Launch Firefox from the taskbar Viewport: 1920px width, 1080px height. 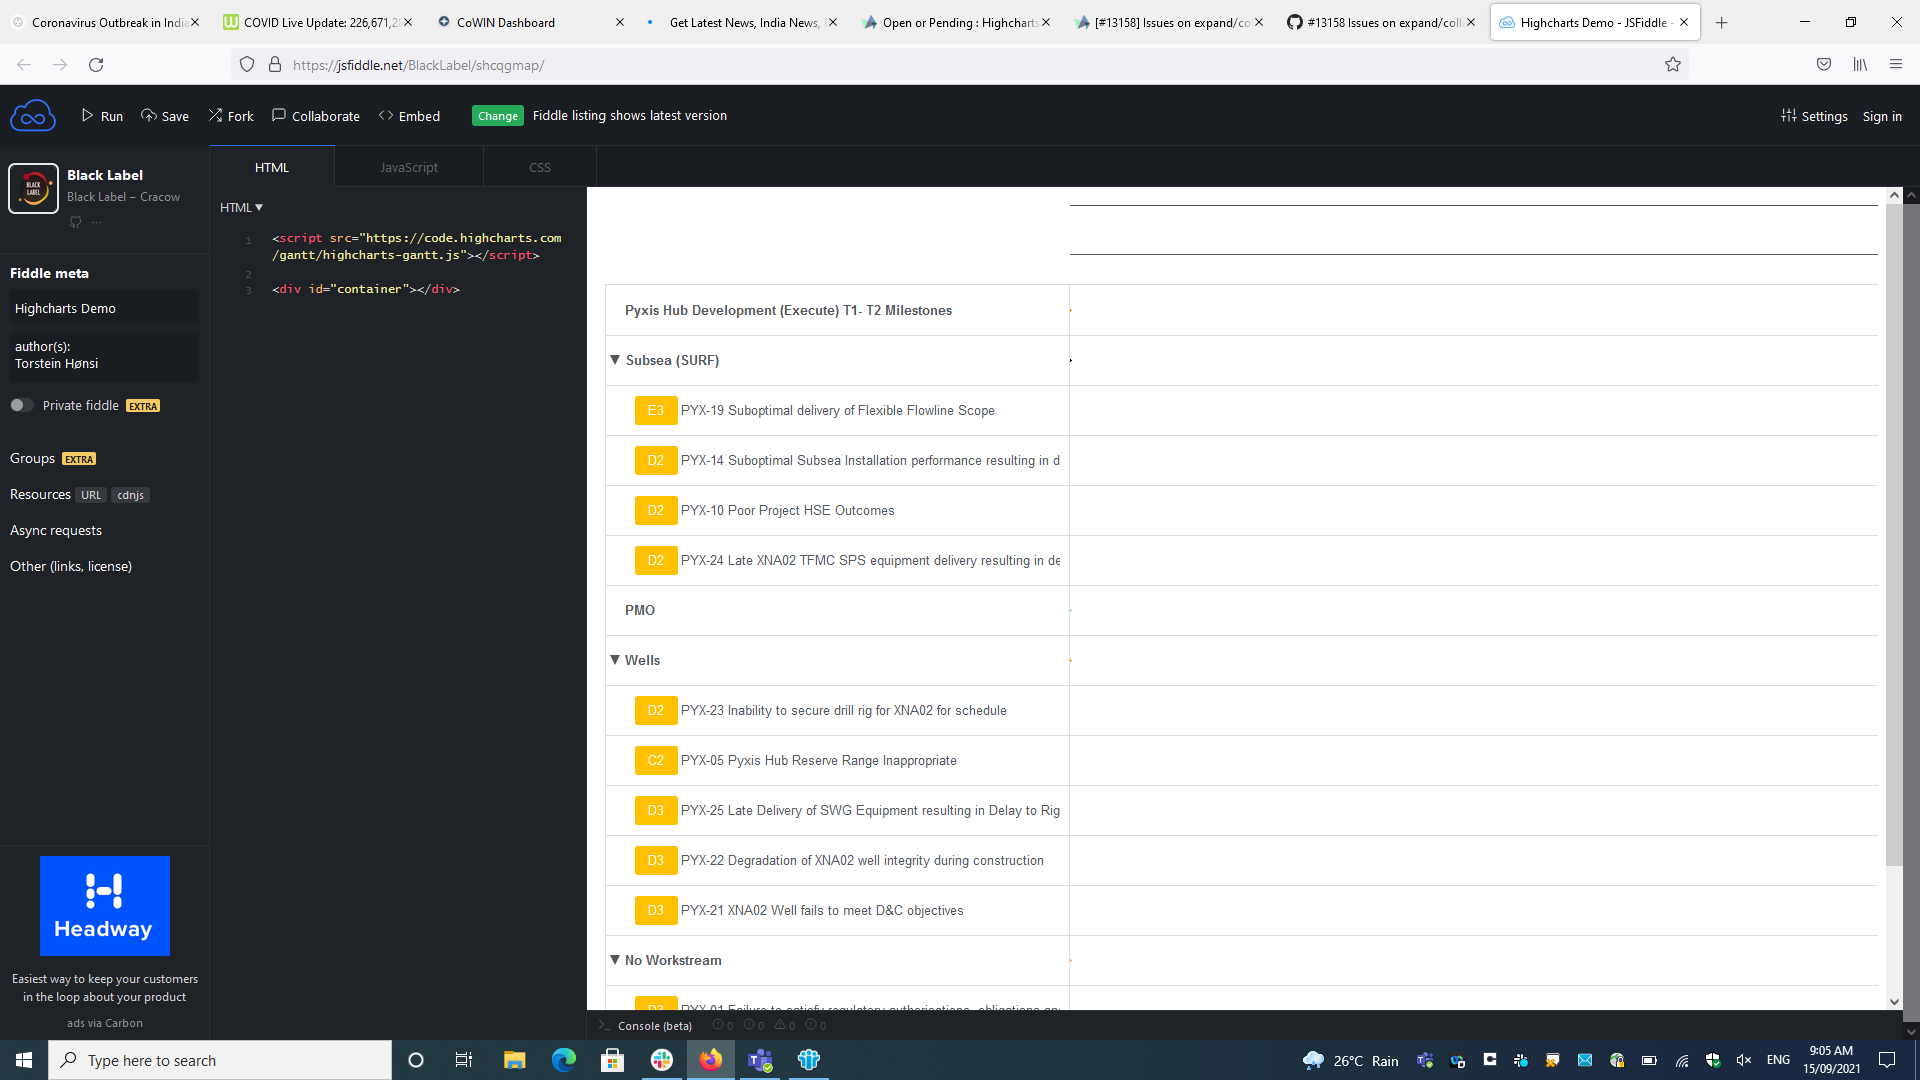pyautogui.click(x=711, y=1060)
